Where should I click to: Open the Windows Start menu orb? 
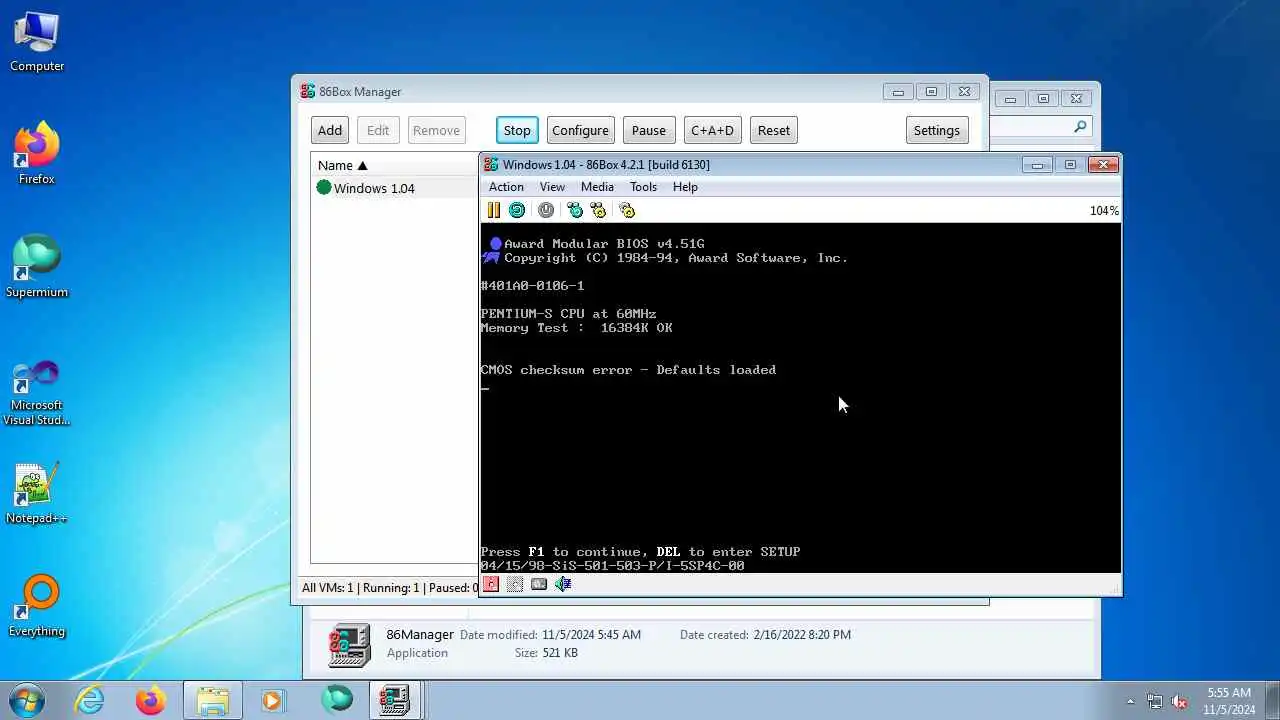point(27,699)
